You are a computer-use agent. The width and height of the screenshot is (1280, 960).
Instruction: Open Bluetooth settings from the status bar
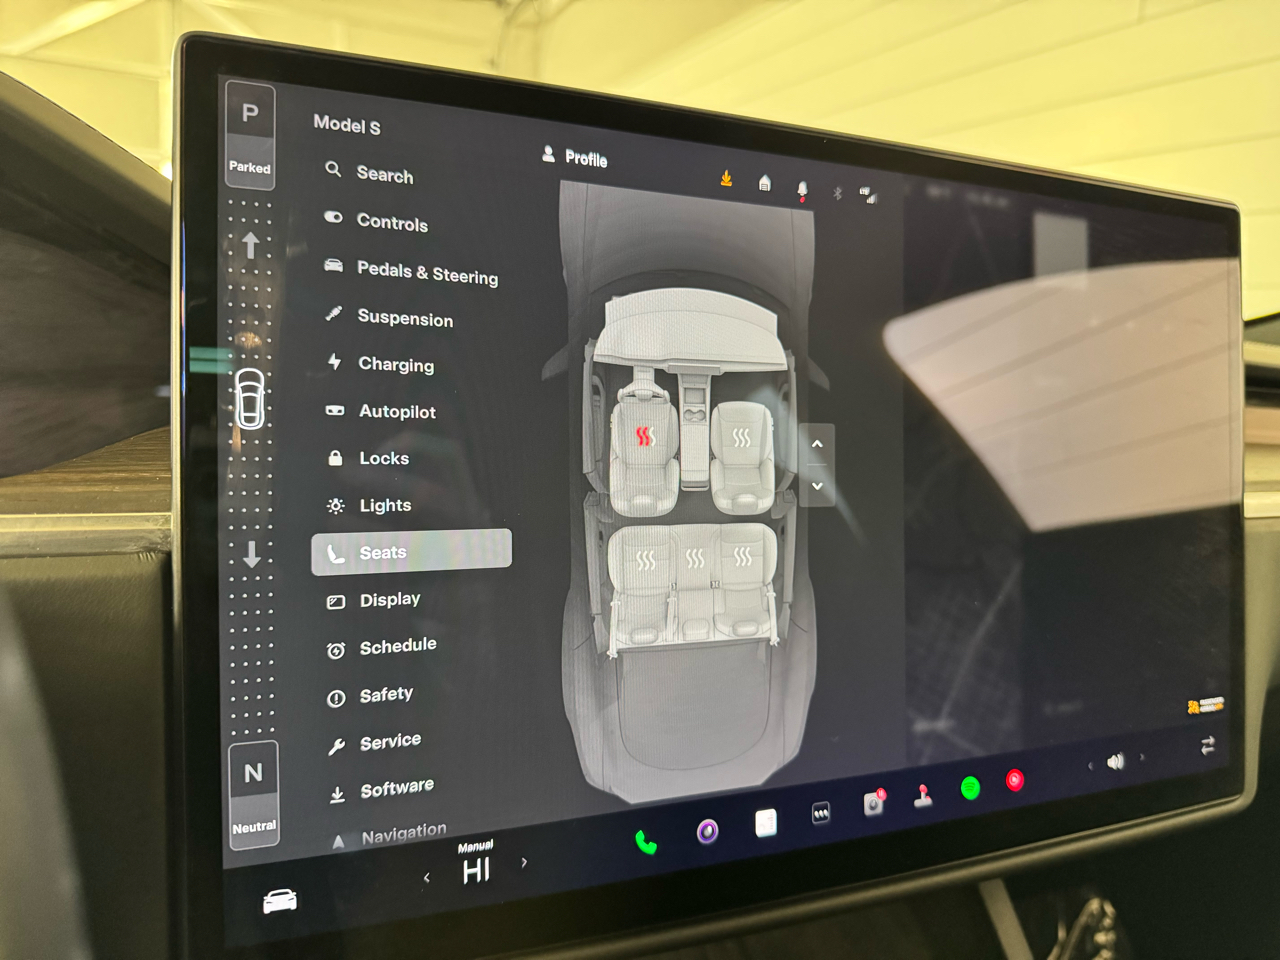(838, 193)
